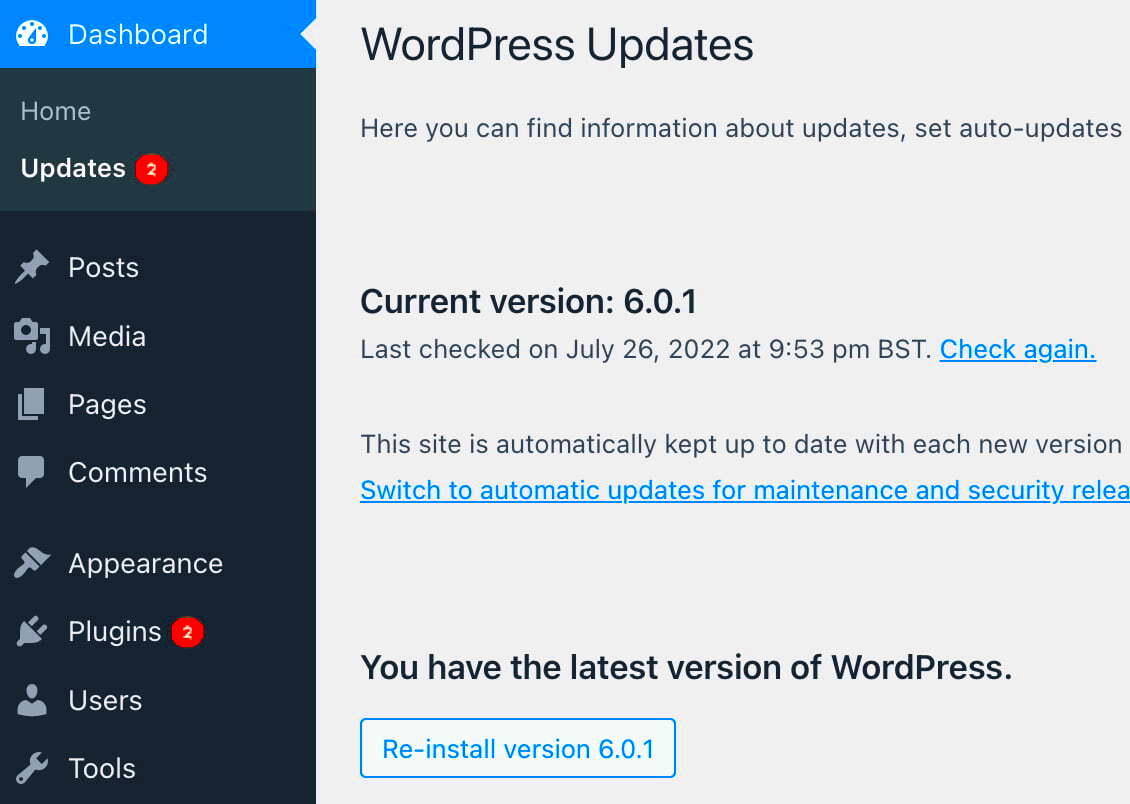Viewport: 1130px width, 804px height.
Task: Click Re-install version 6.0.1 button
Action: pyautogui.click(x=517, y=748)
